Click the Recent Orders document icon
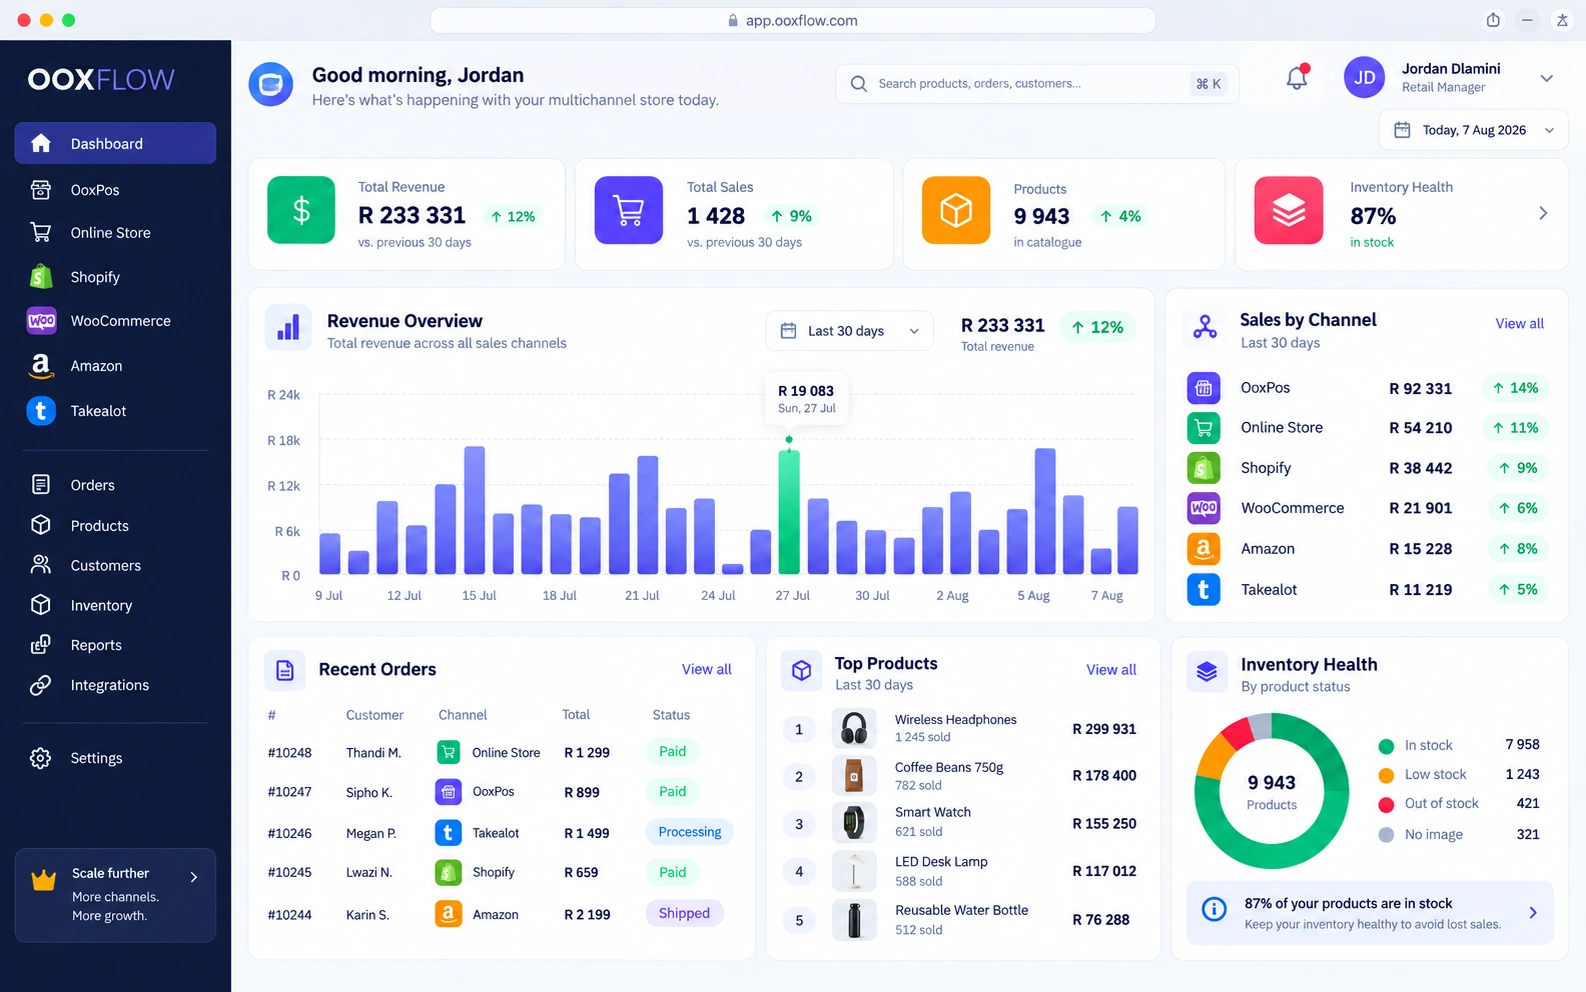Image resolution: width=1586 pixels, height=992 pixels. 285,670
